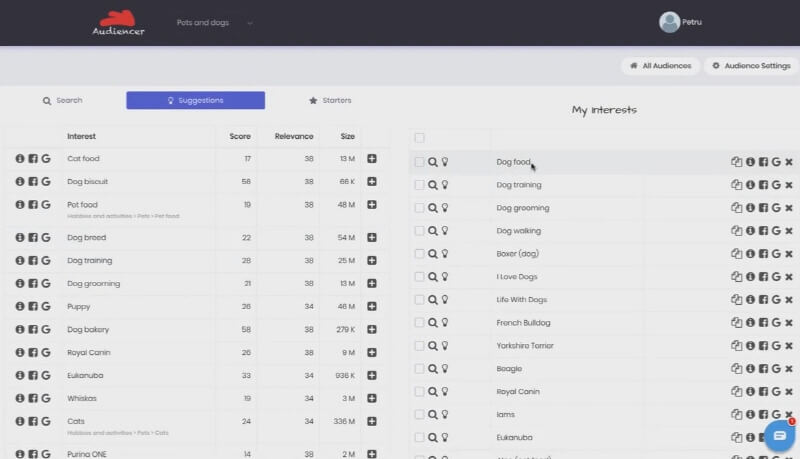Image resolution: width=800 pixels, height=459 pixels.
Task: Check the Iams interest checkbox
Action: [x=419, y=415]
